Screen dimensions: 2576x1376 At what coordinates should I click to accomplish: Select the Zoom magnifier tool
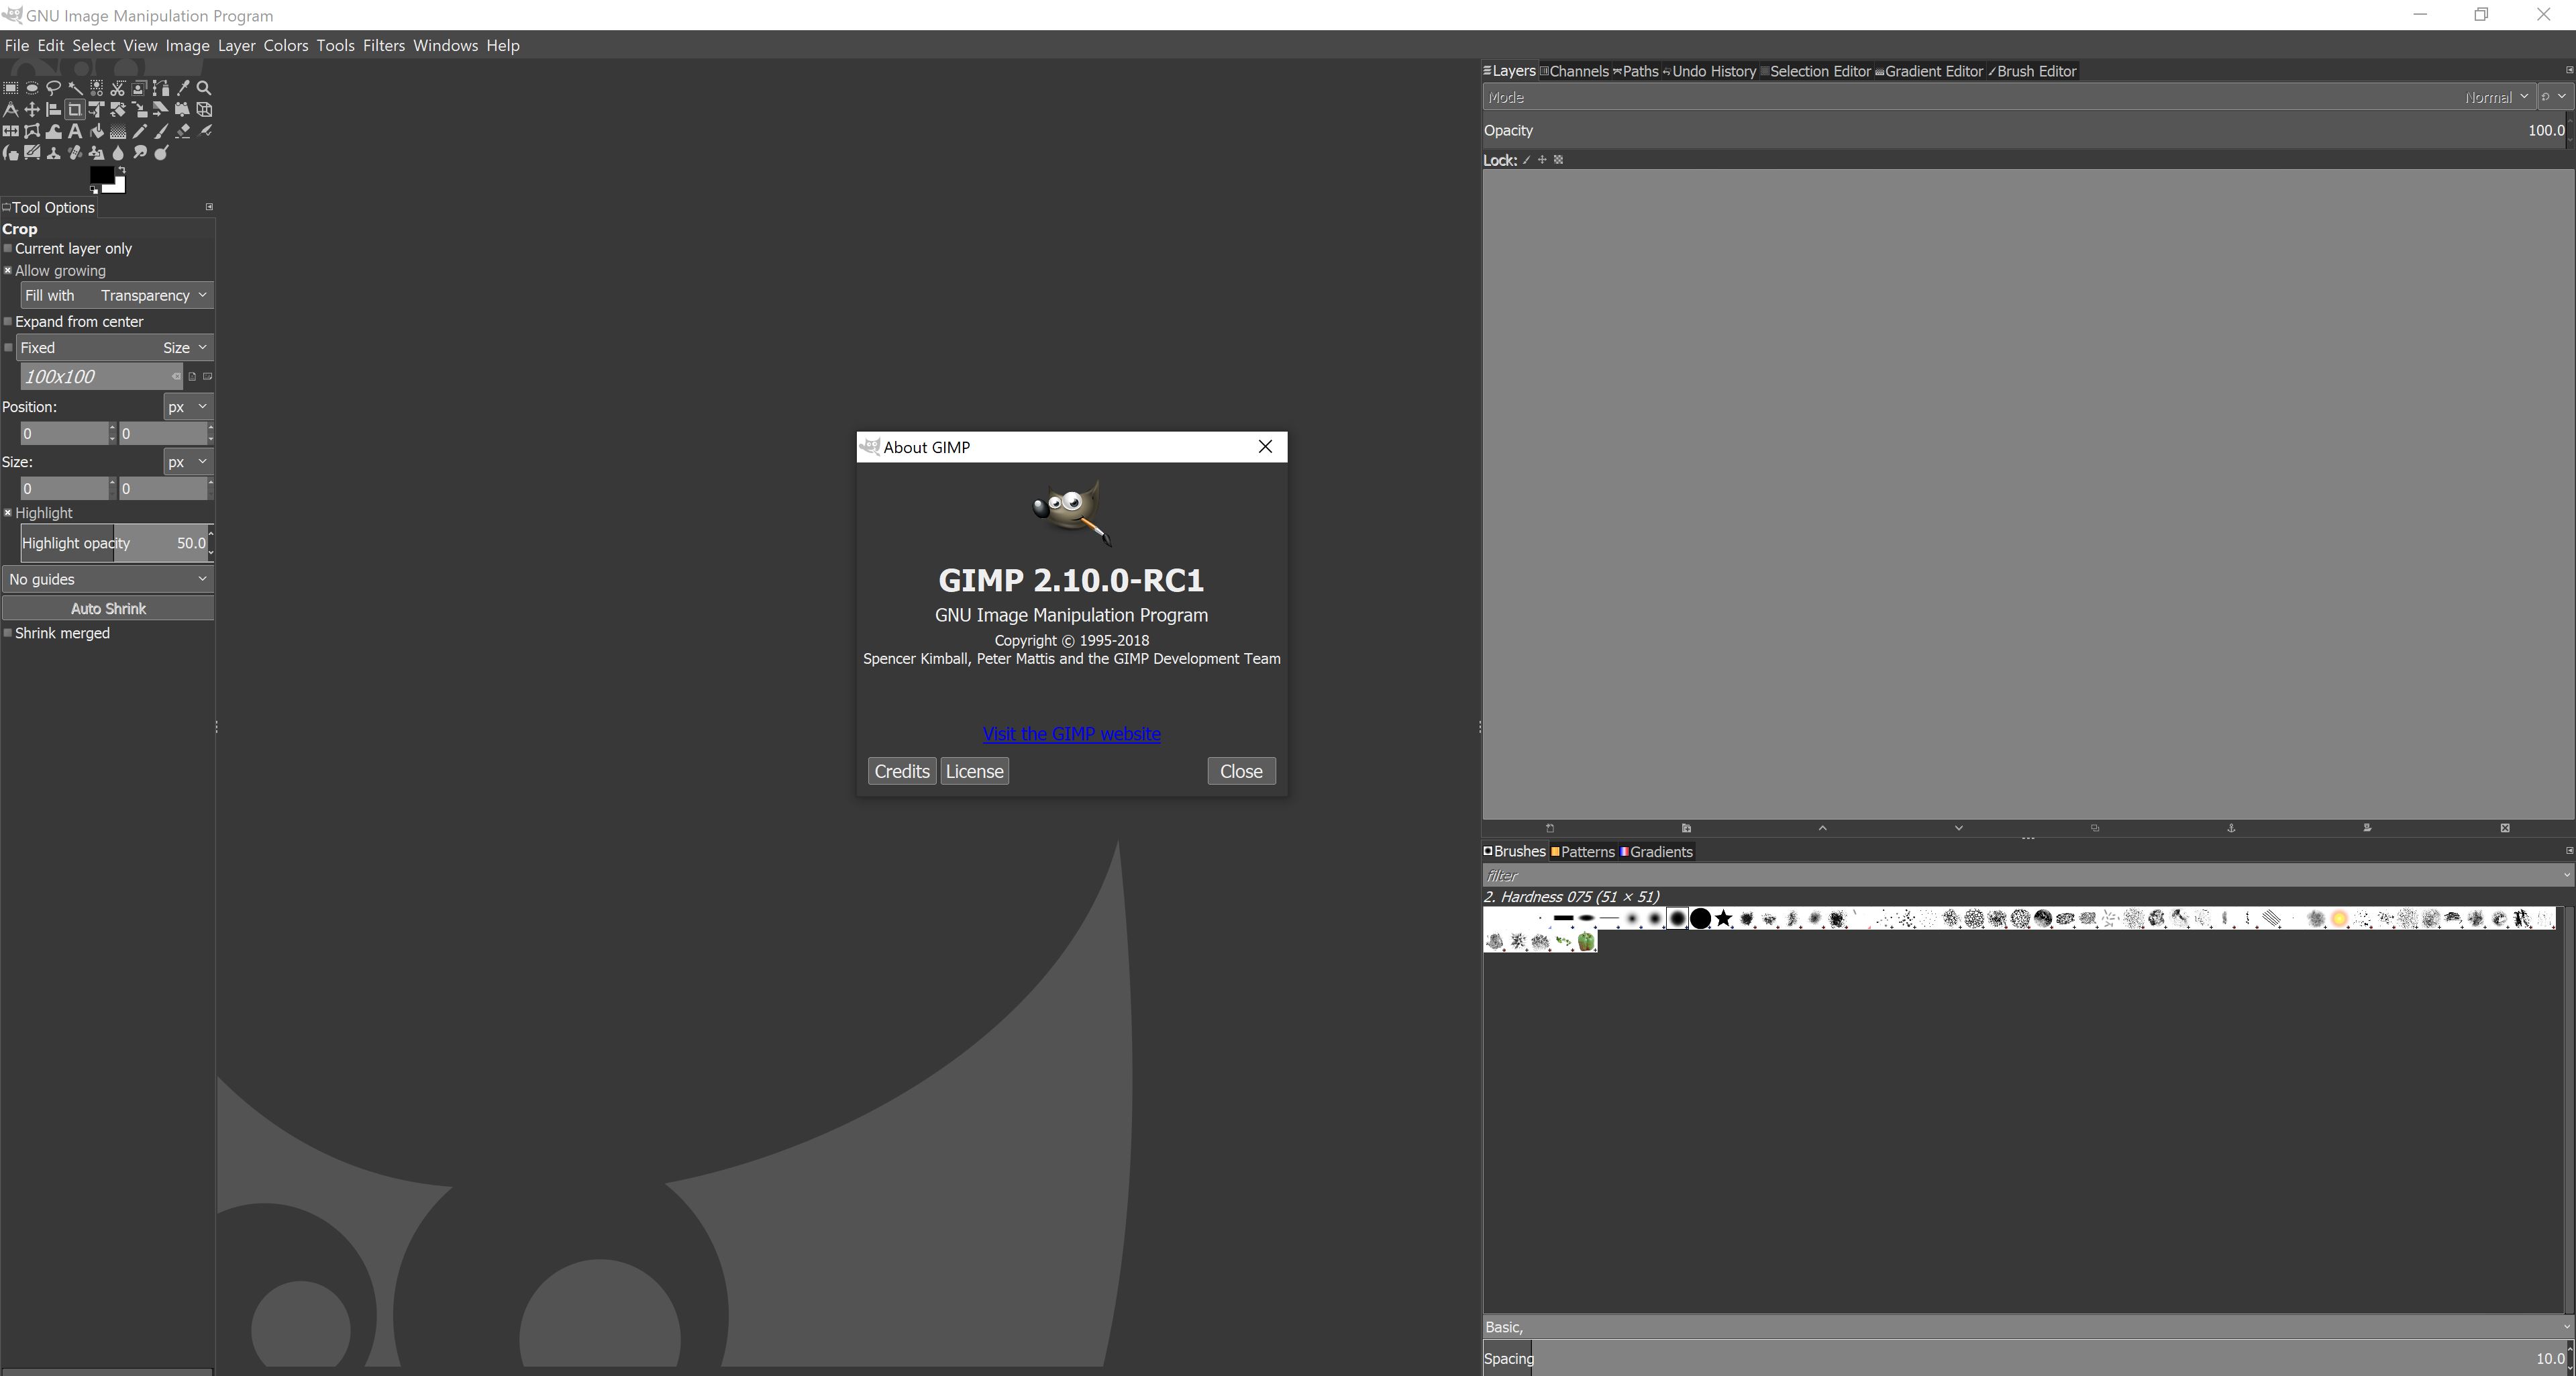[204, 88]
